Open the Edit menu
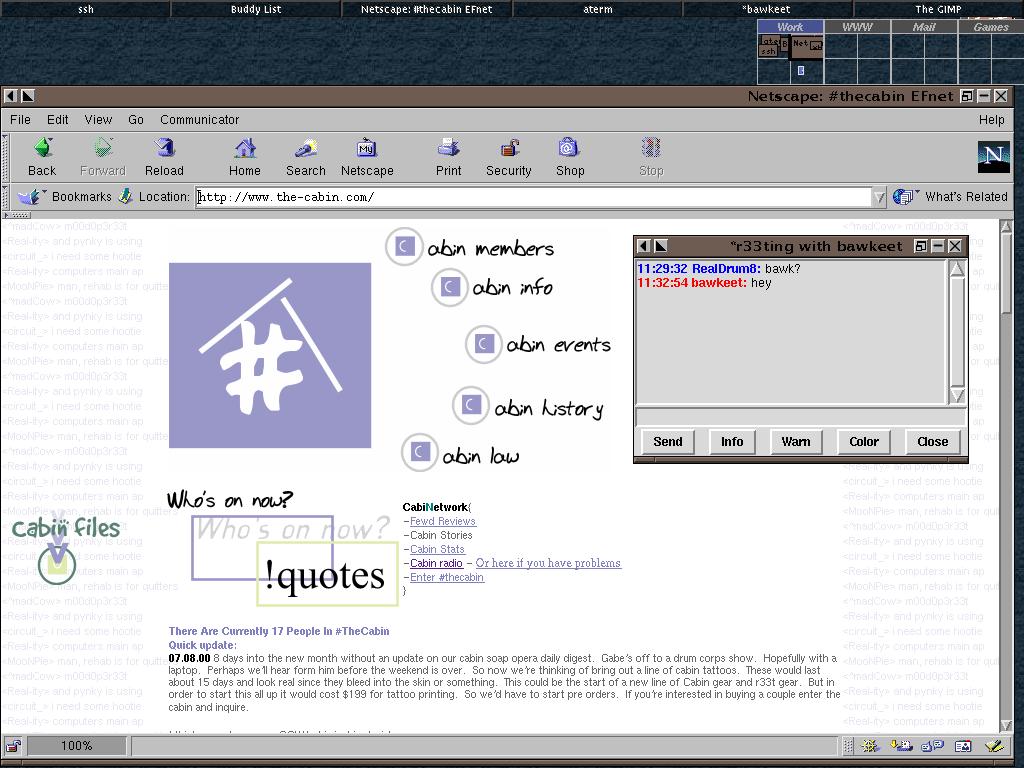 (x=57, y=120)
